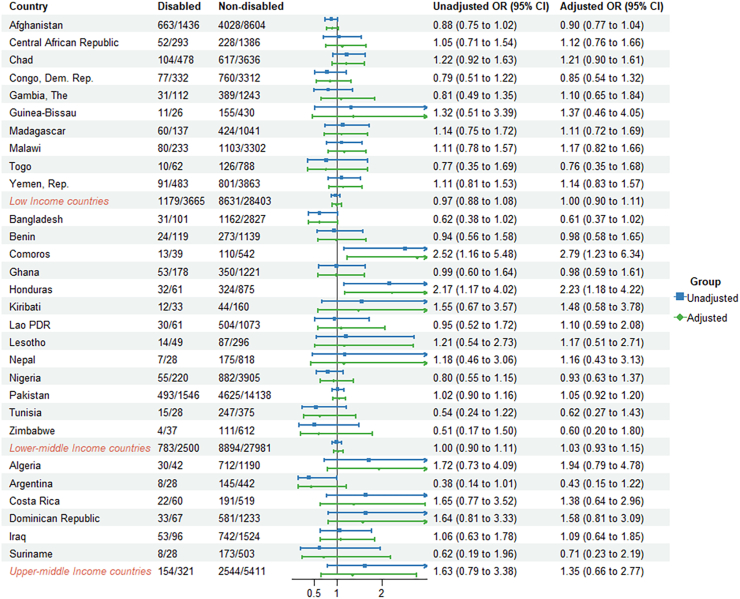The height and width of the screenshot is (599, 740).
Task: Click the Non-disabled column header
Action: [251, 7]
